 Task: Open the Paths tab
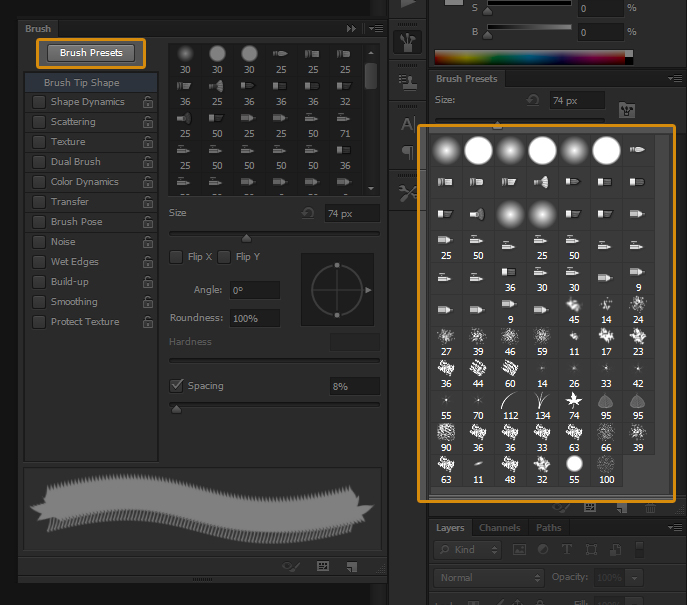[548, 527]
